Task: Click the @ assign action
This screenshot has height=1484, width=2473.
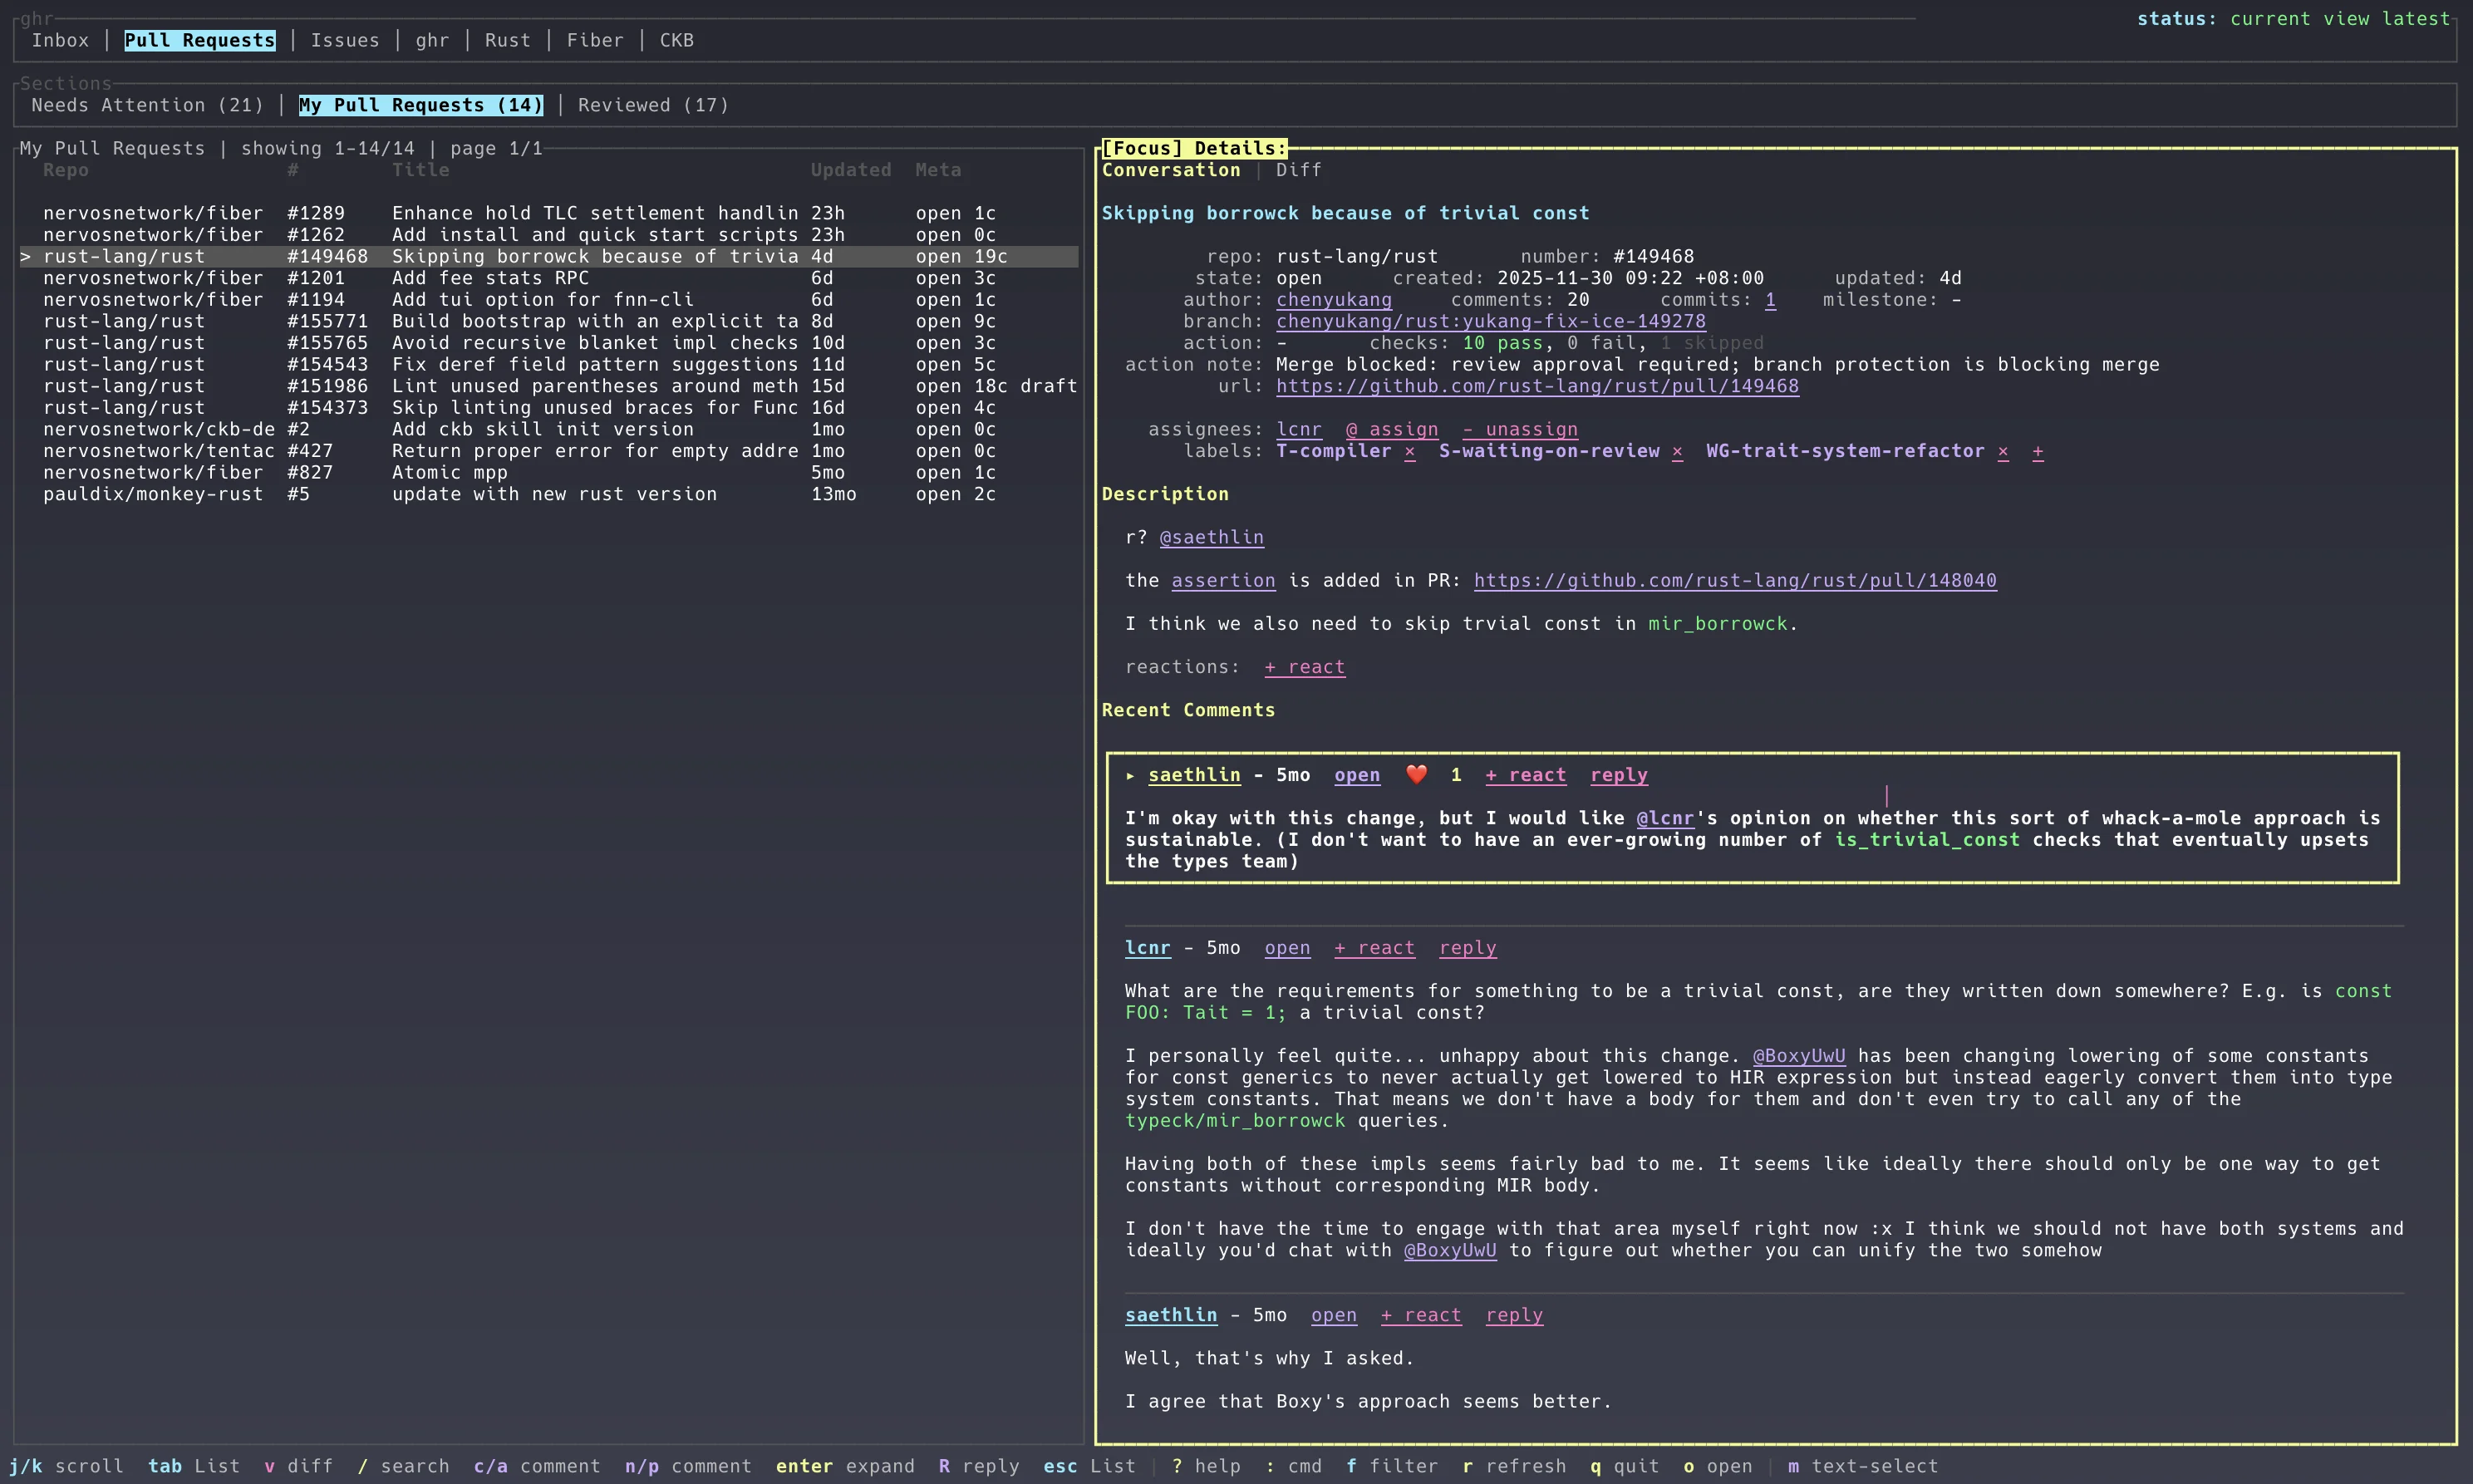Action: coord(1392,429)
